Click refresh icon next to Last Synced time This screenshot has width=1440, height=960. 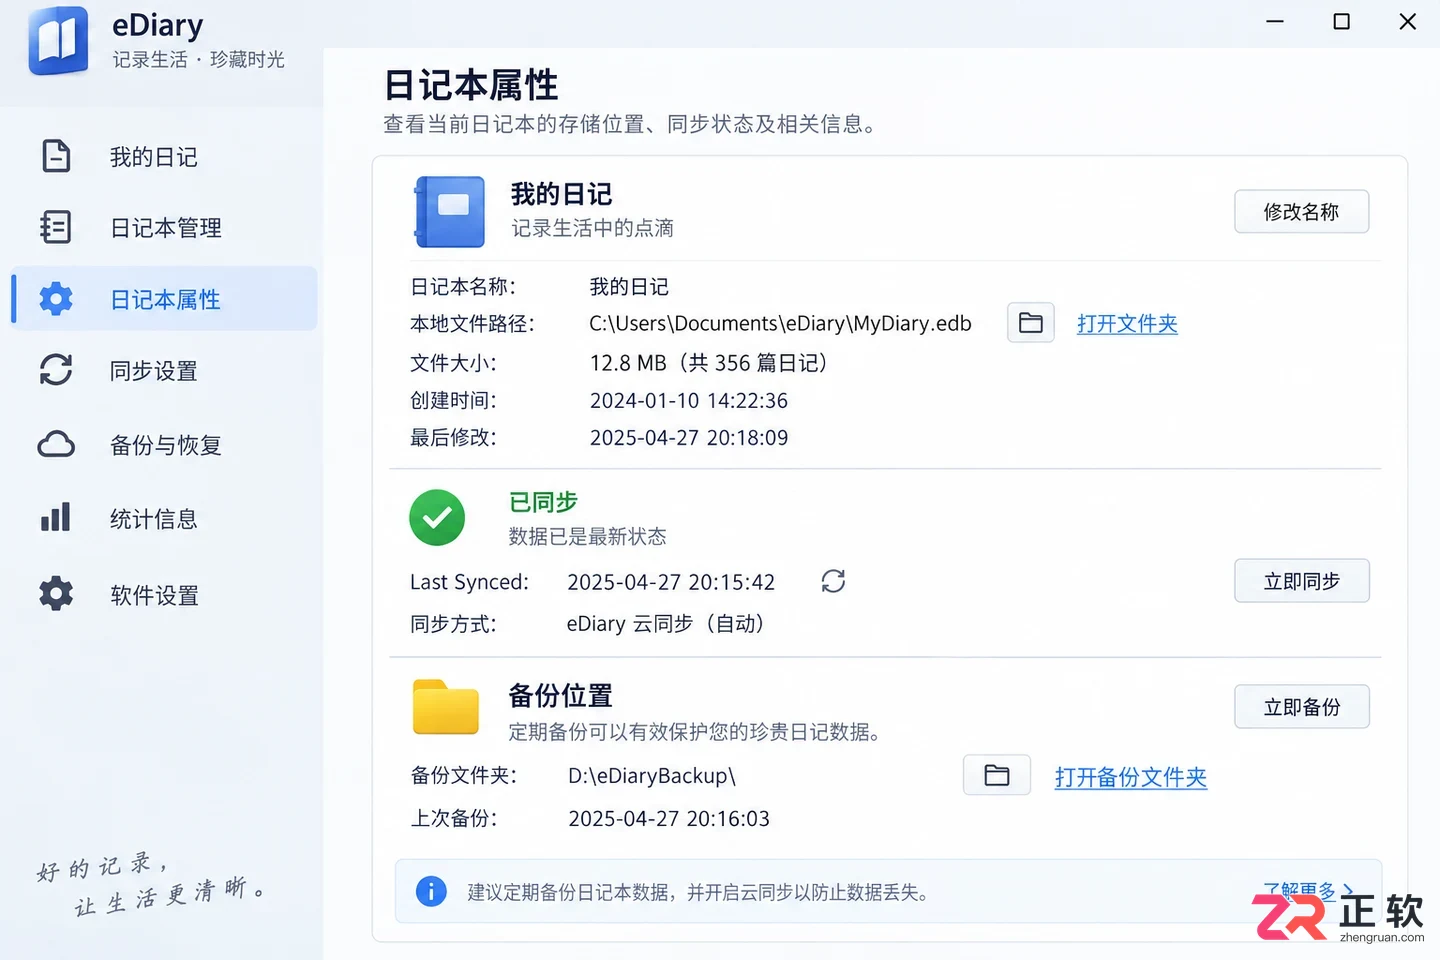[833, 581]
